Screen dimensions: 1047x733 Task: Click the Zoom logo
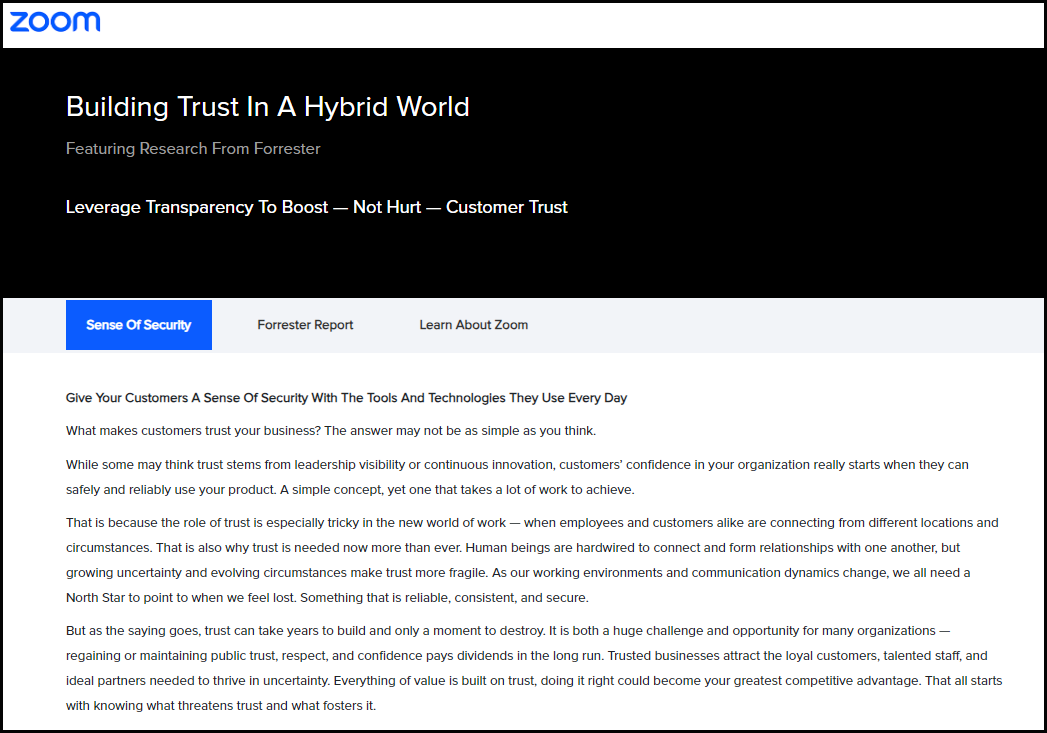pyautogui.click(x=55, y=22)
